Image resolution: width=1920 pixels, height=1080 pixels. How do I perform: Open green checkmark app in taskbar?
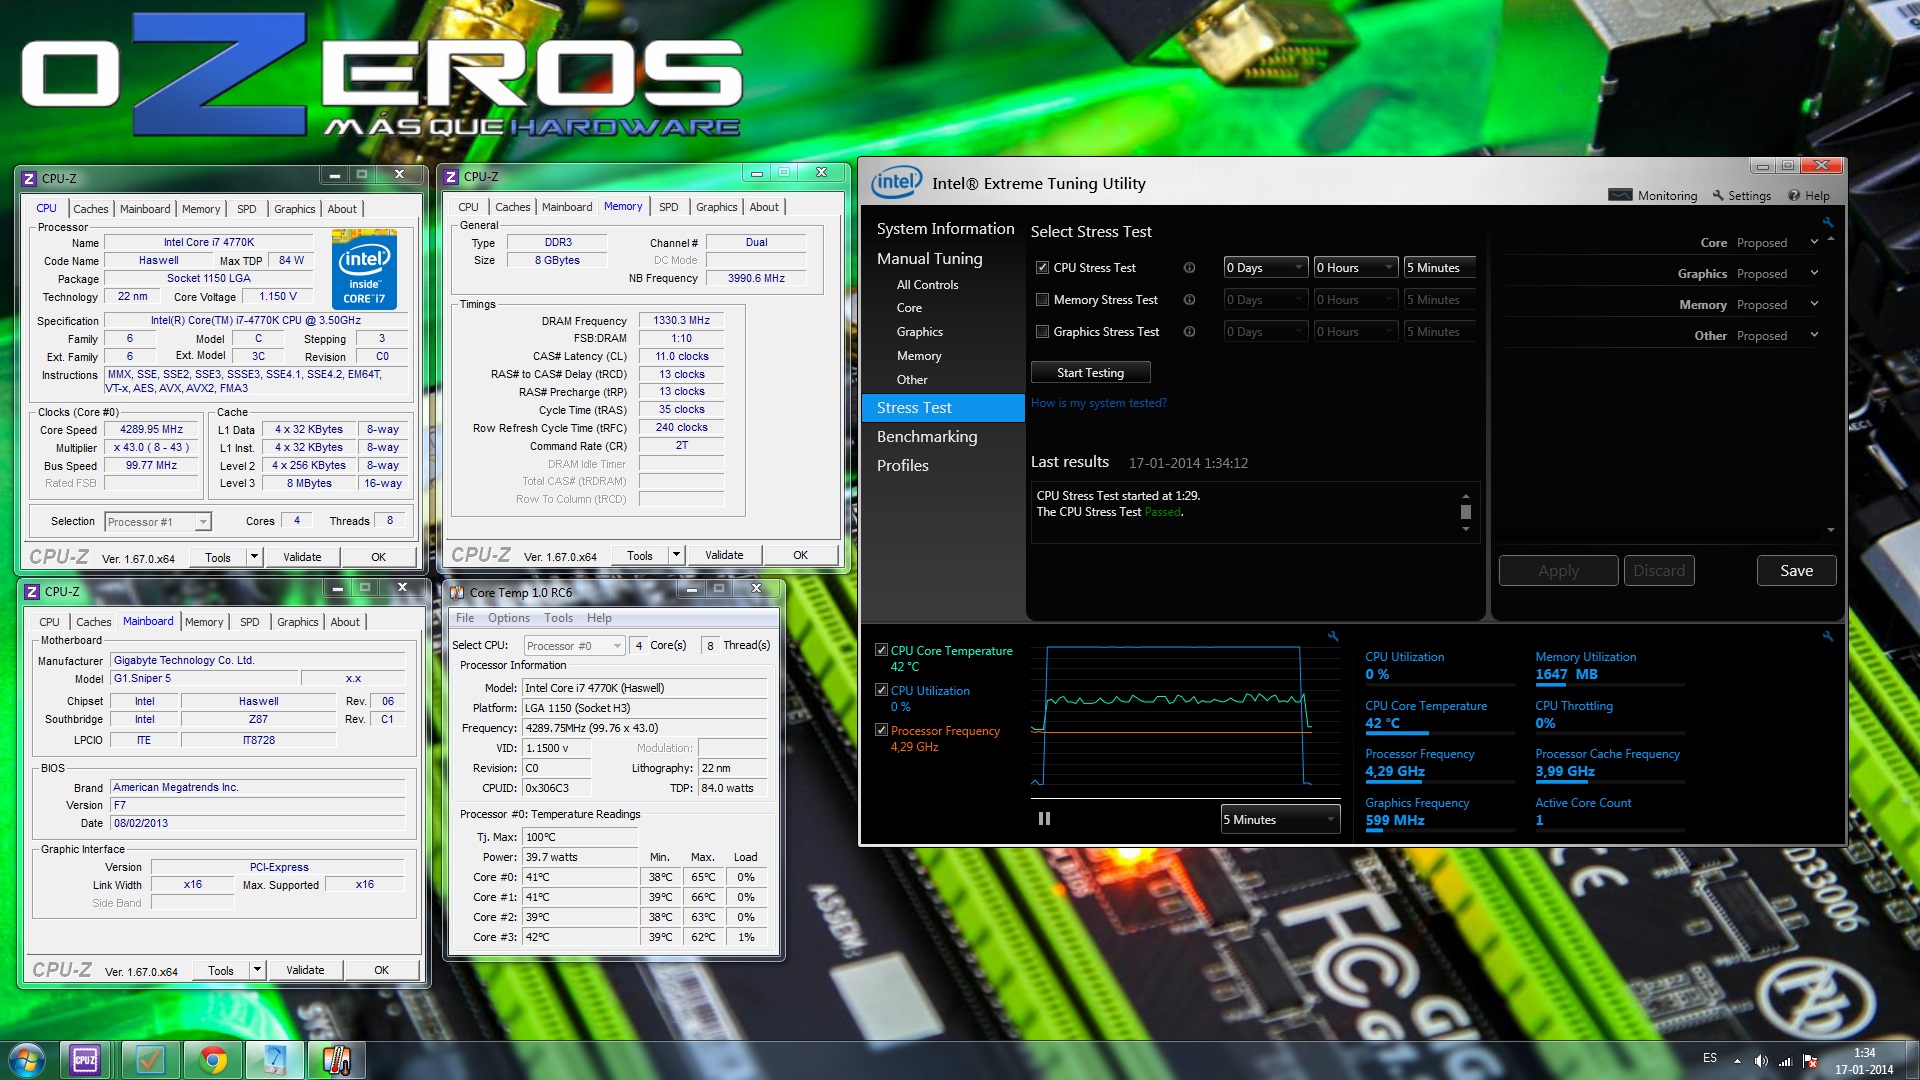pyautogui.click(x=150, y=1060)
